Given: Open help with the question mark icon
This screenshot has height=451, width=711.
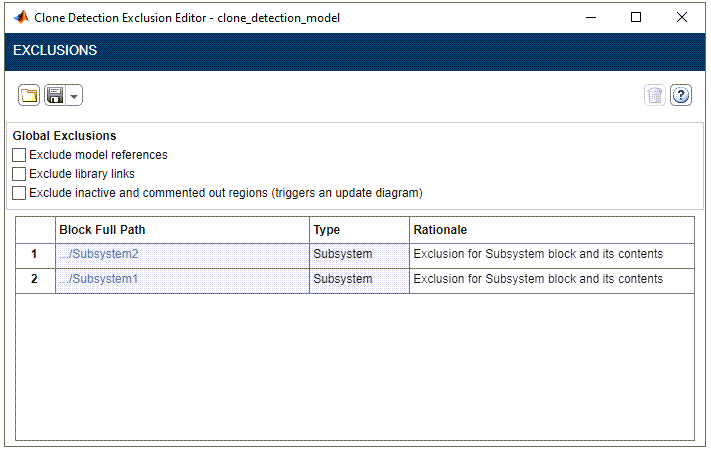Looking at the screenshot, I should (681, 96).
